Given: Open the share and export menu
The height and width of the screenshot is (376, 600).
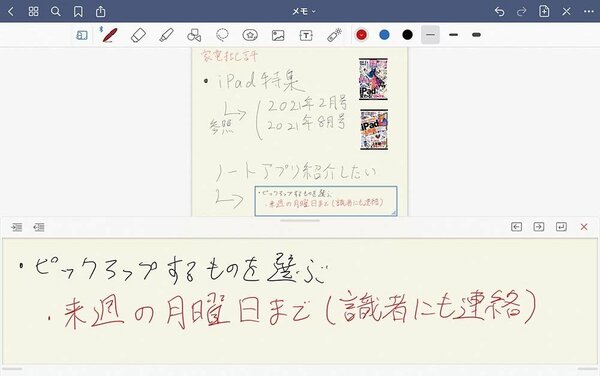Looking at the screenshot, I should 100,11.
